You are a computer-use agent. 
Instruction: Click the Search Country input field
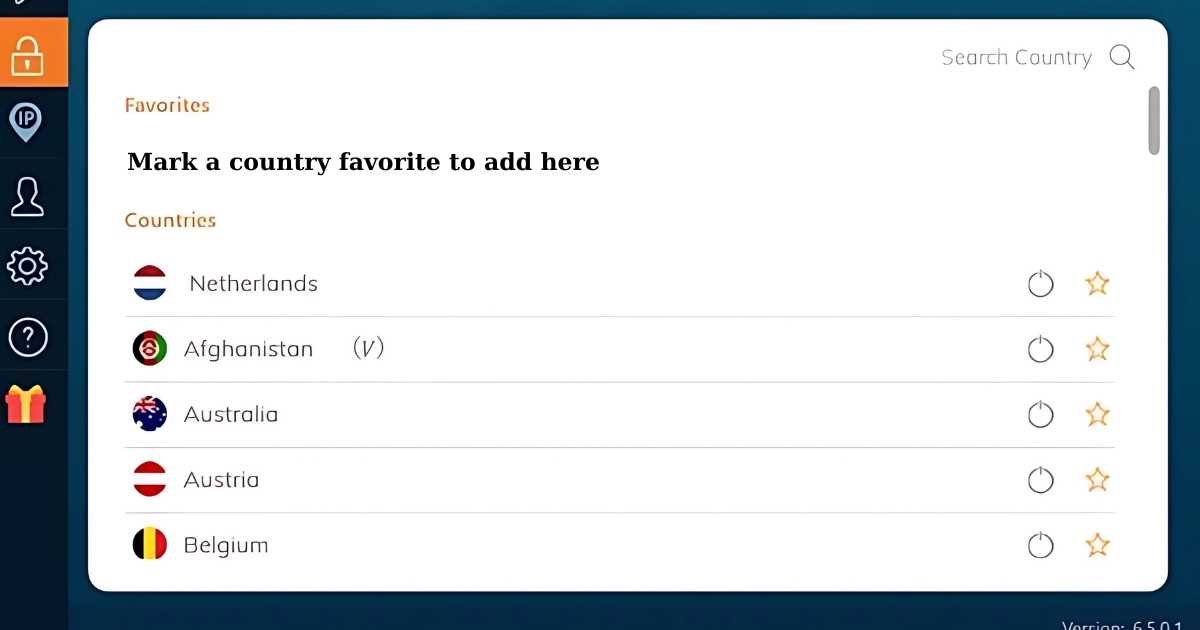point(1015,58)
